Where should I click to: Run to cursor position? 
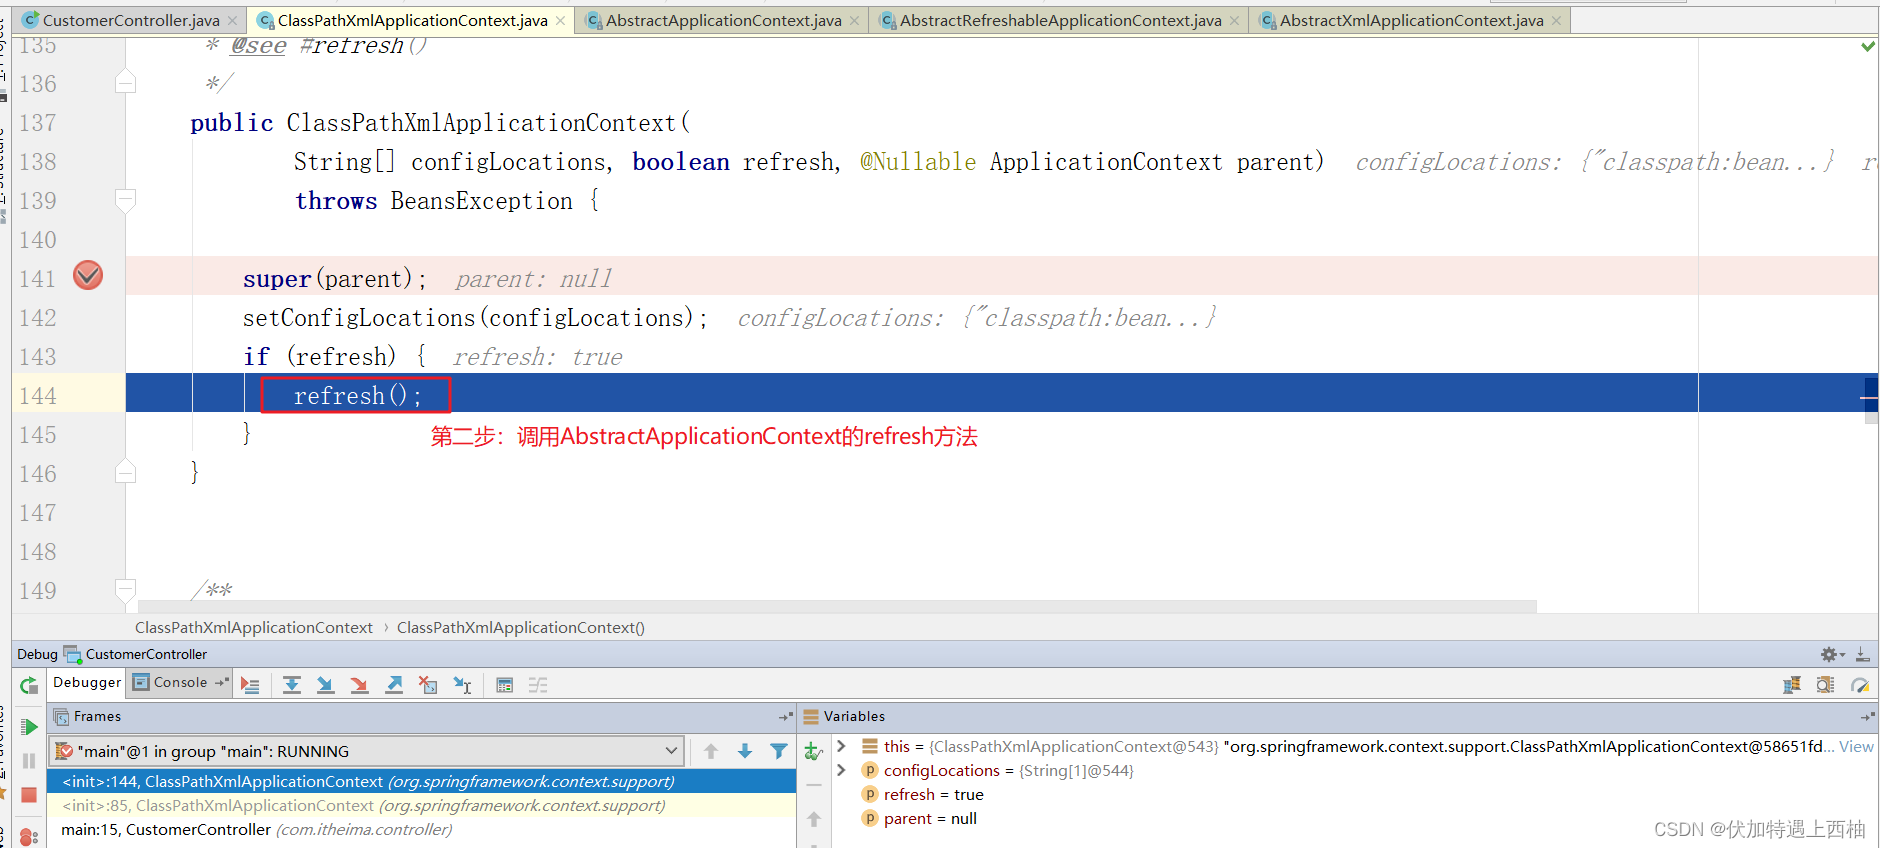[462, 685]
